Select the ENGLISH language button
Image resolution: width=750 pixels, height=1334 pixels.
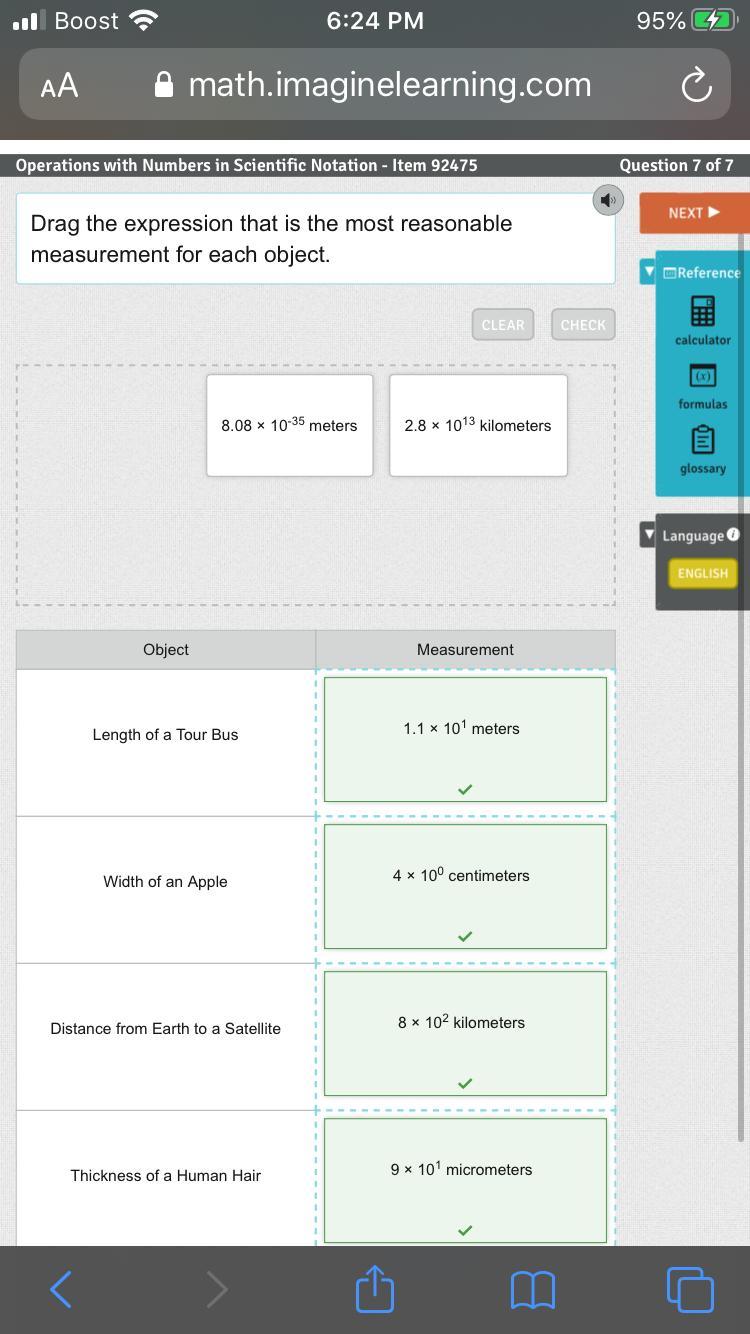pyautogui.click(x=702, y=573)
